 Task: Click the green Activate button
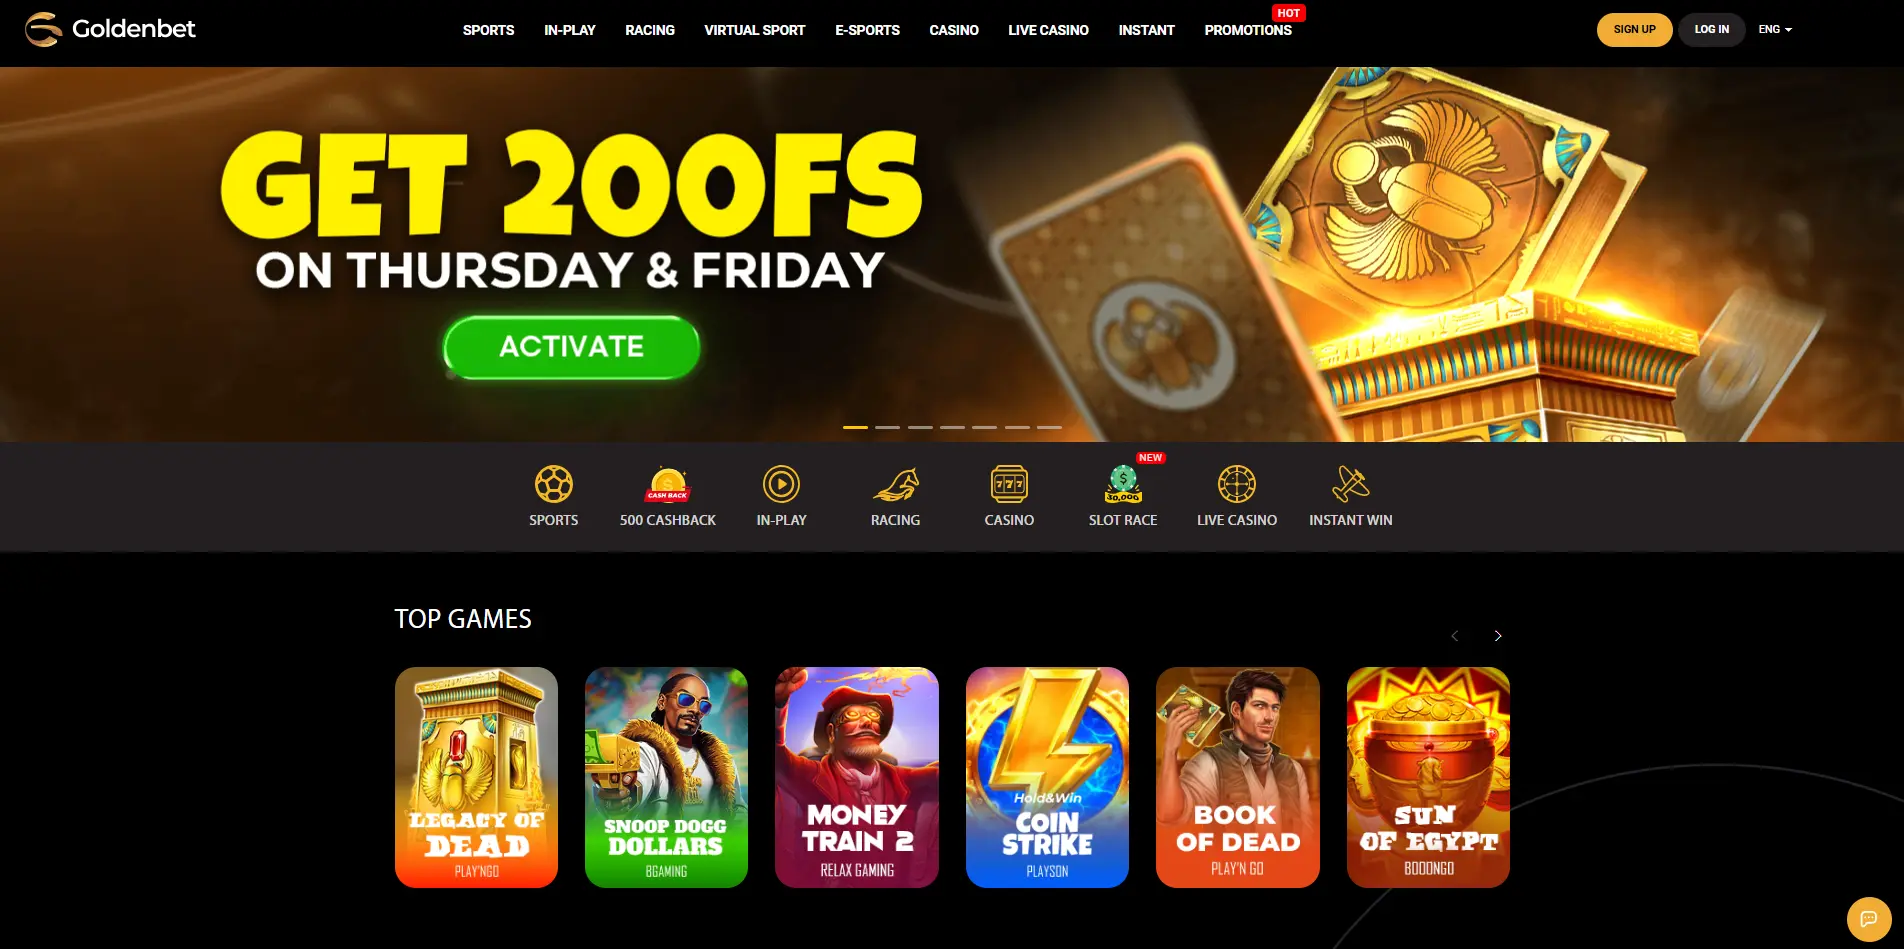[x=571, y=347]
